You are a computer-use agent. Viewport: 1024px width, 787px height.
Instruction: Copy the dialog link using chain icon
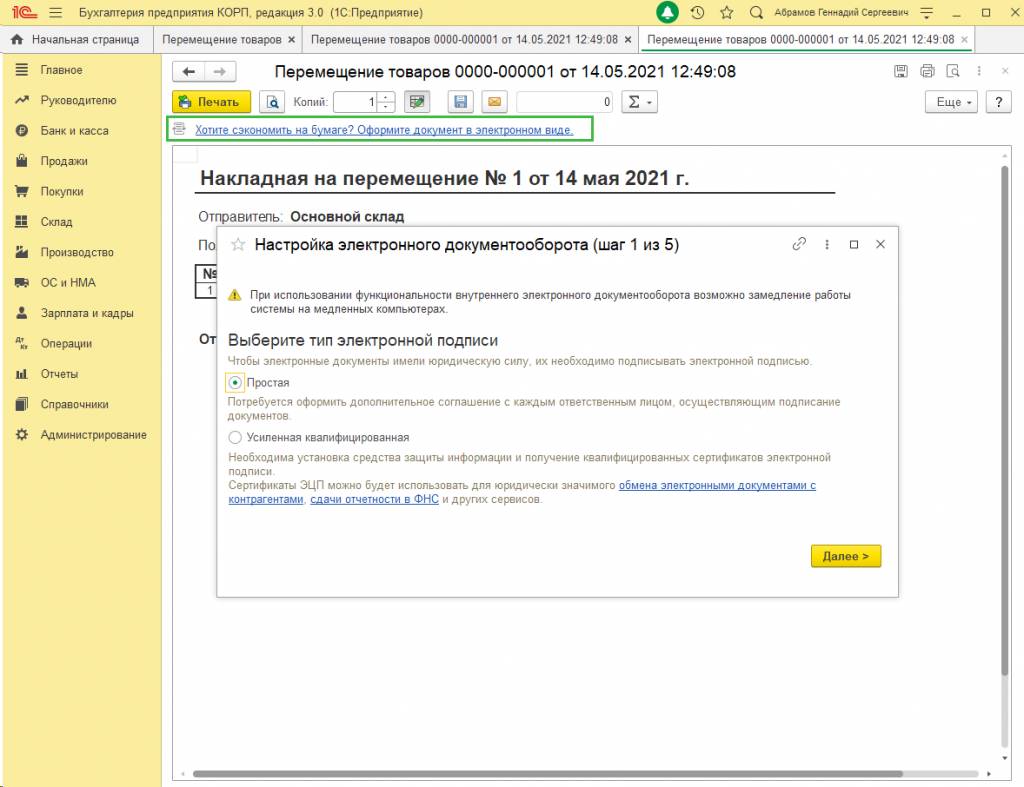799,244
